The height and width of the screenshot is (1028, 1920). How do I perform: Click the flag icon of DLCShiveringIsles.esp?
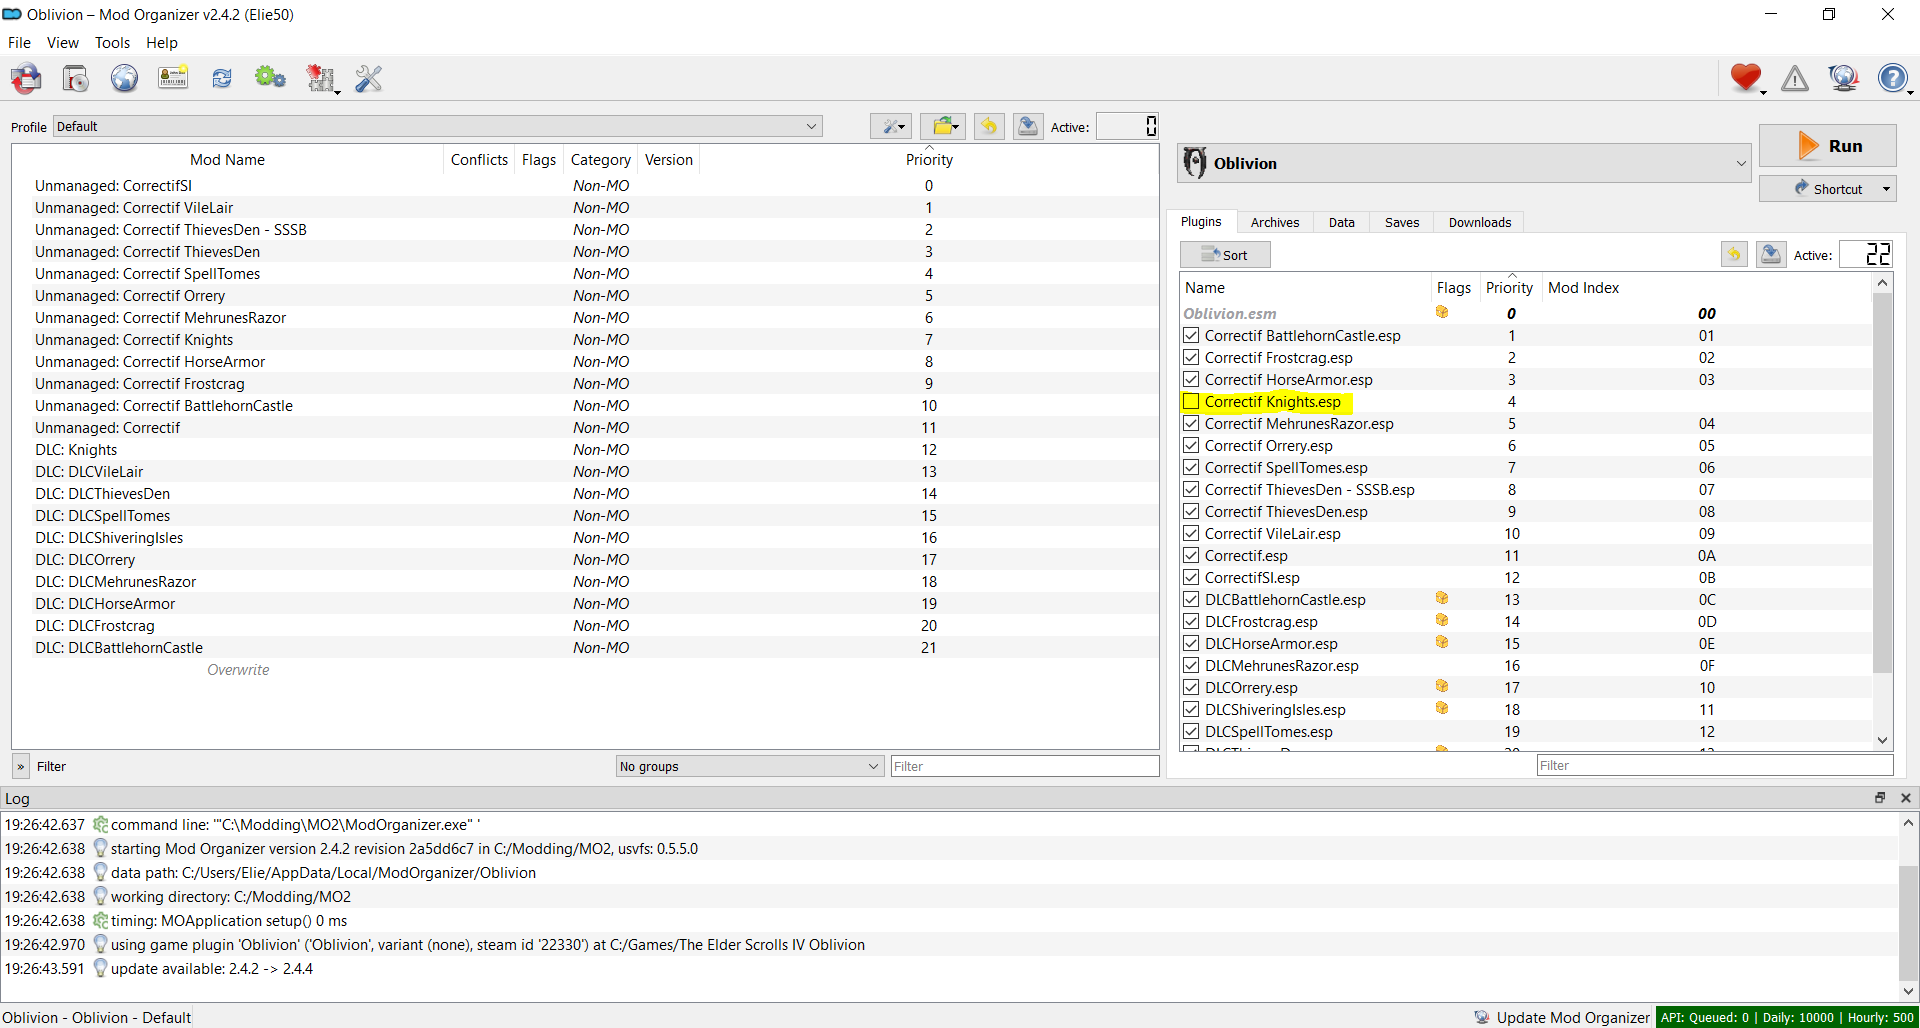coord(1442,708)
